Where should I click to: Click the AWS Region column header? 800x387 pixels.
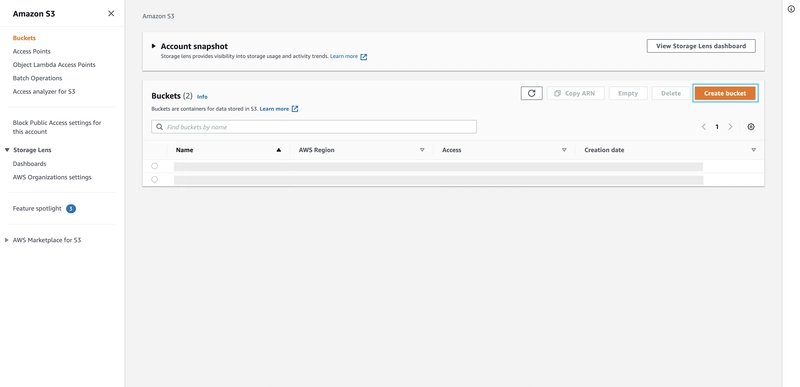tap(316, 150)
